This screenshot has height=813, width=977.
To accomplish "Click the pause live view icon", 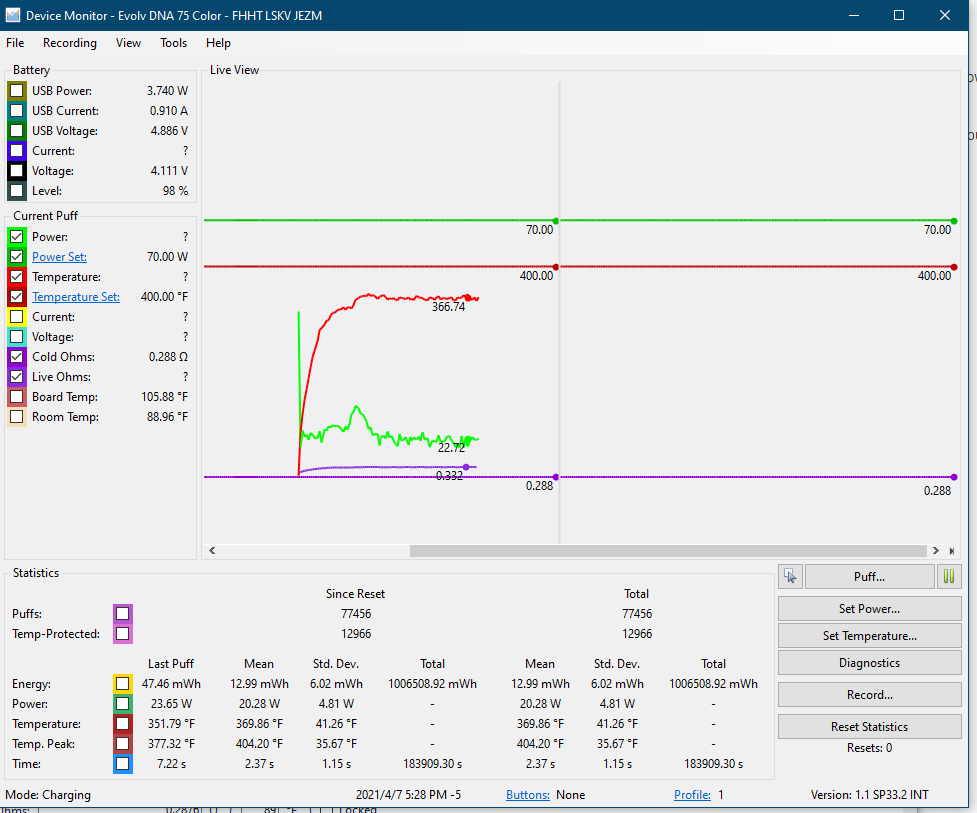I will pyautogui.click(x=948, y=576).
